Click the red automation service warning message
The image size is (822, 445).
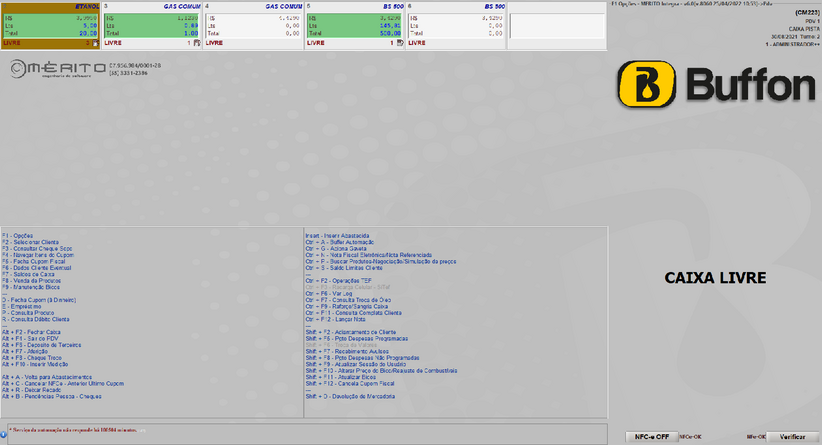point(75,431)
